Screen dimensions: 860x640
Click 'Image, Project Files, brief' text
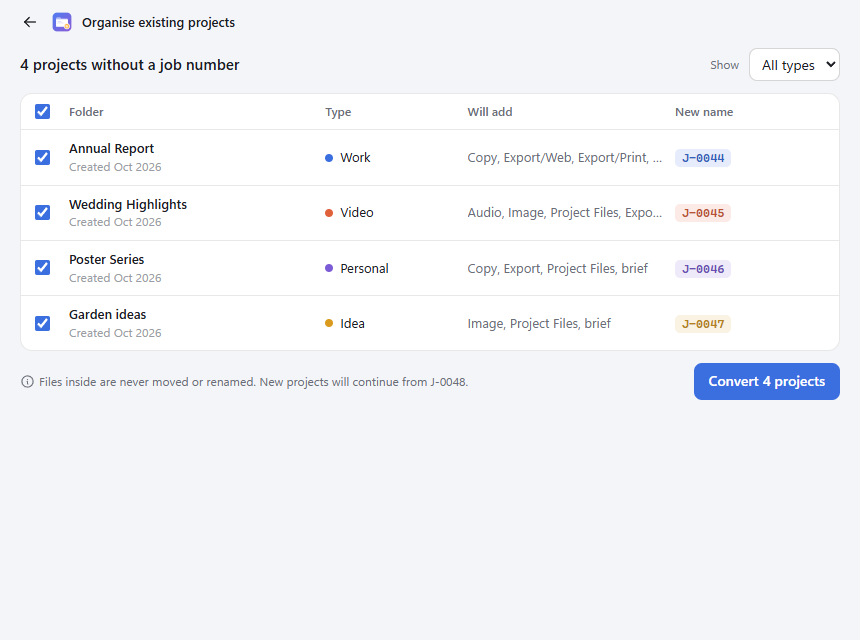click(x=539, y=324)
